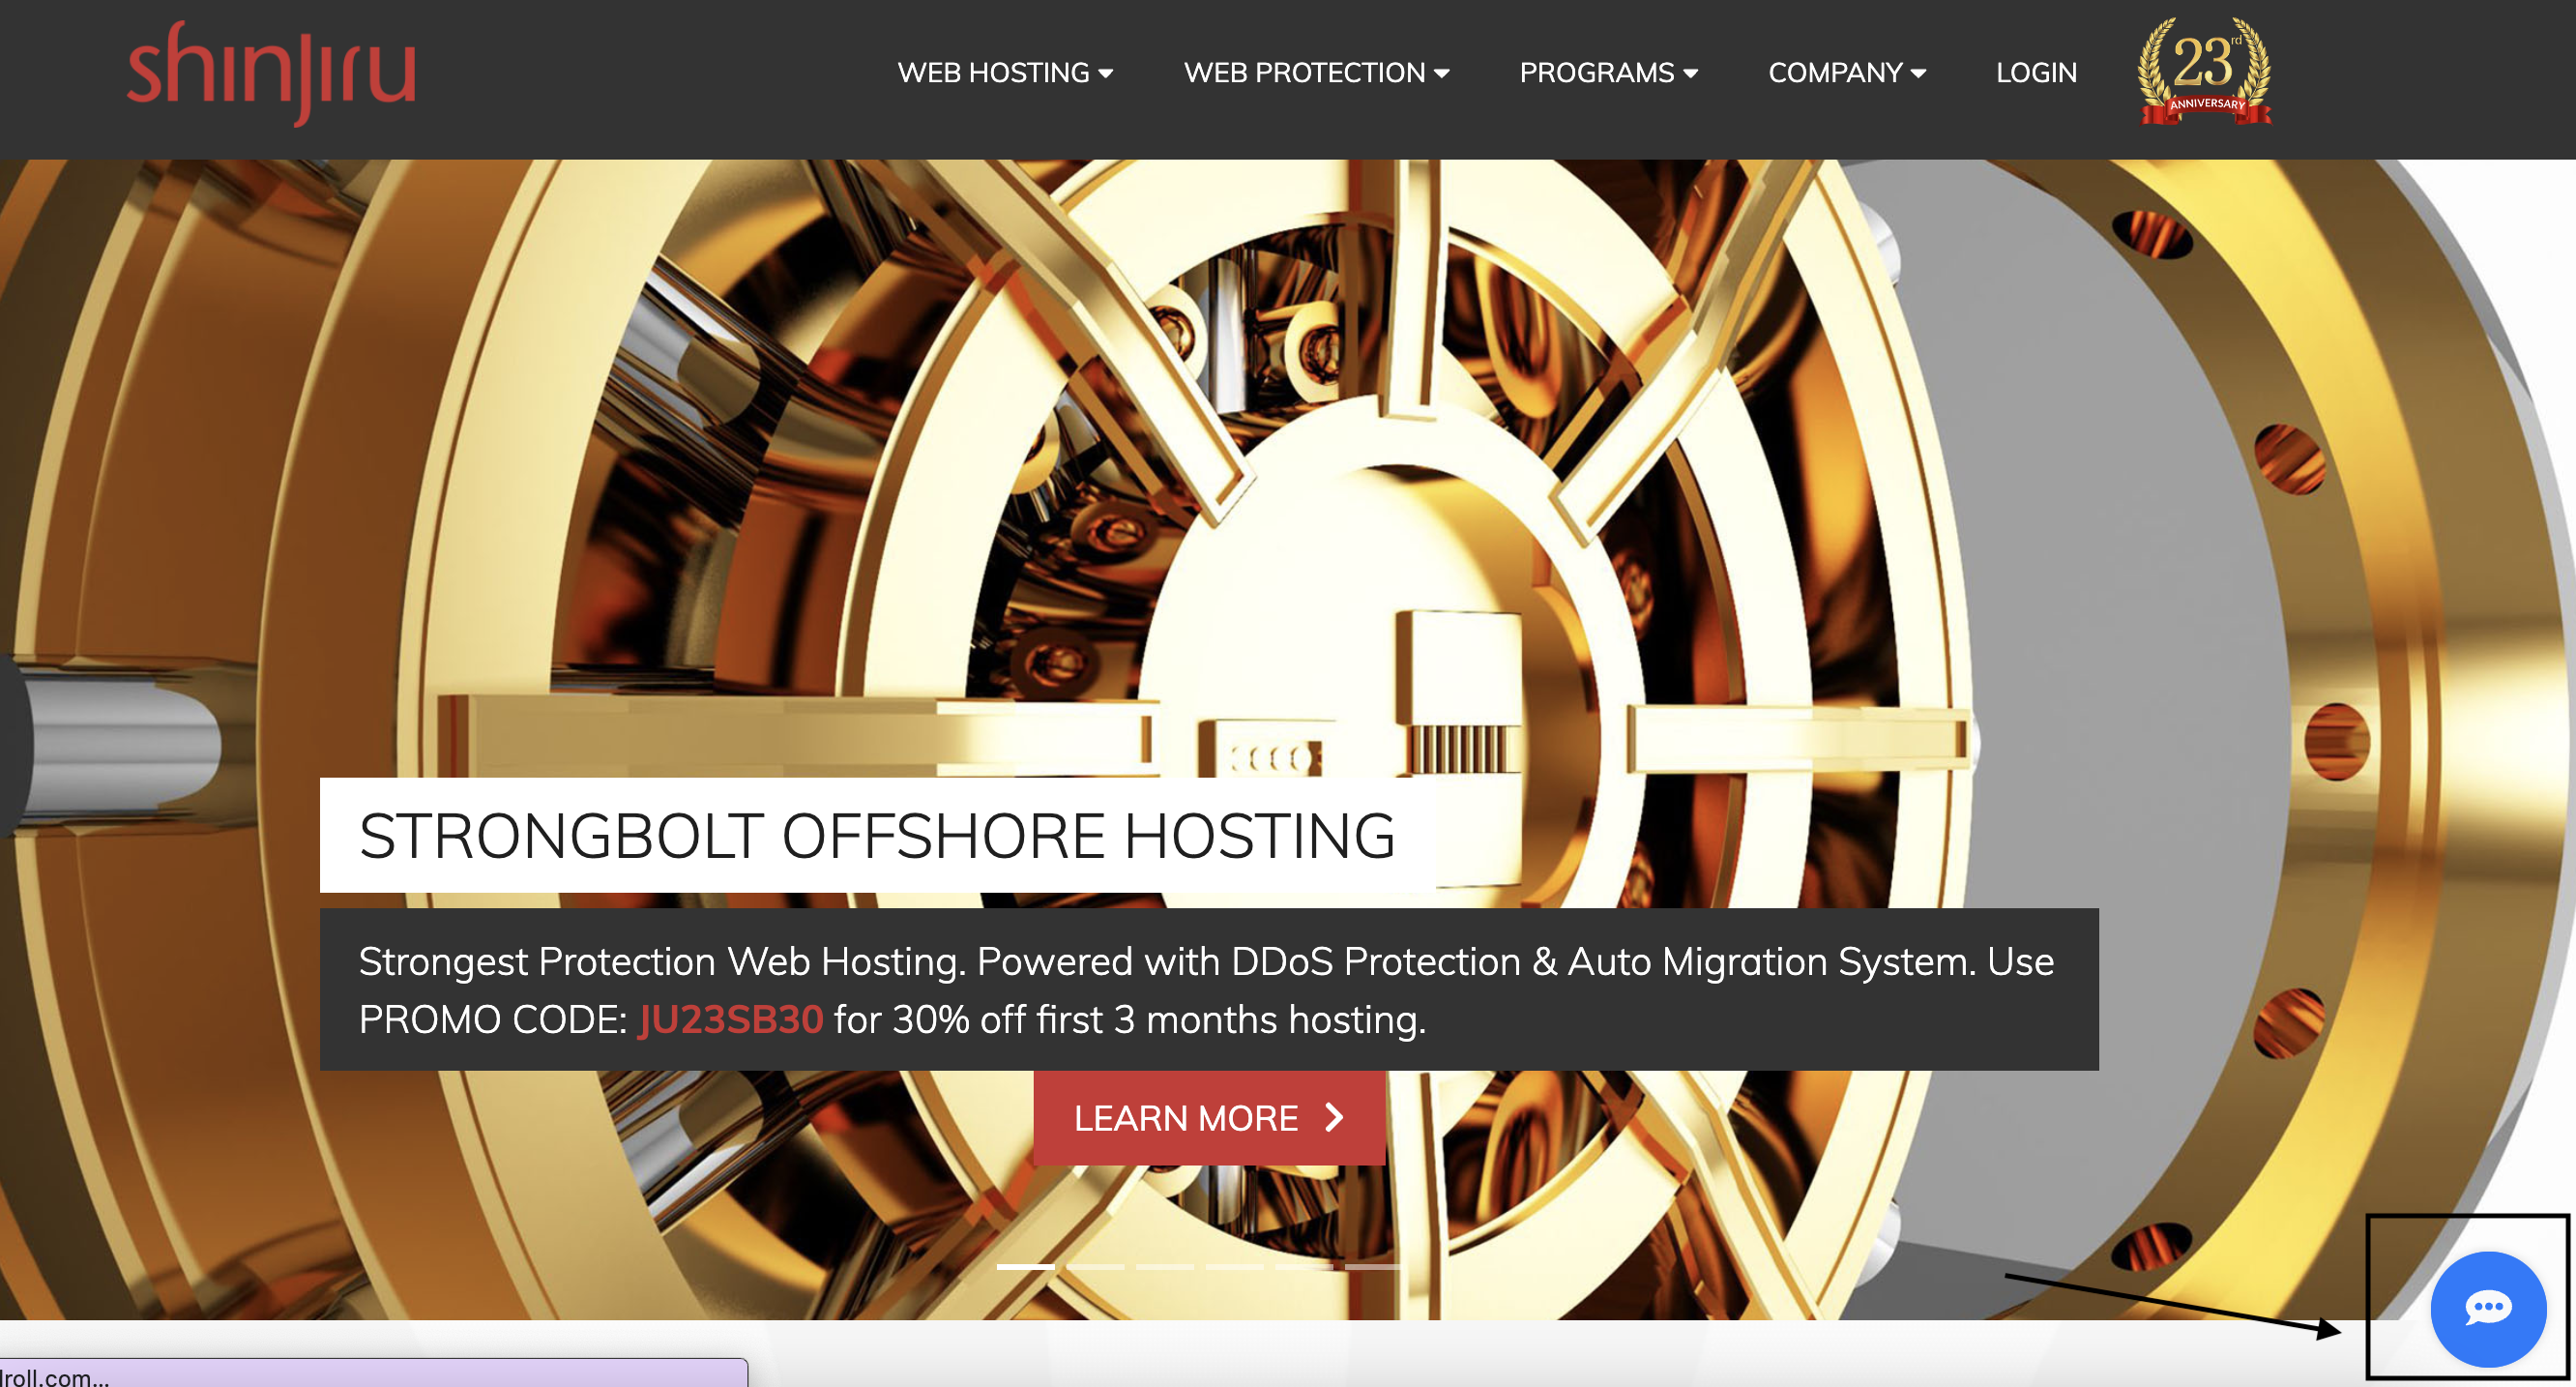
Task: Switch to the third carousel slide indicator
Action: click(1164, 1267)
